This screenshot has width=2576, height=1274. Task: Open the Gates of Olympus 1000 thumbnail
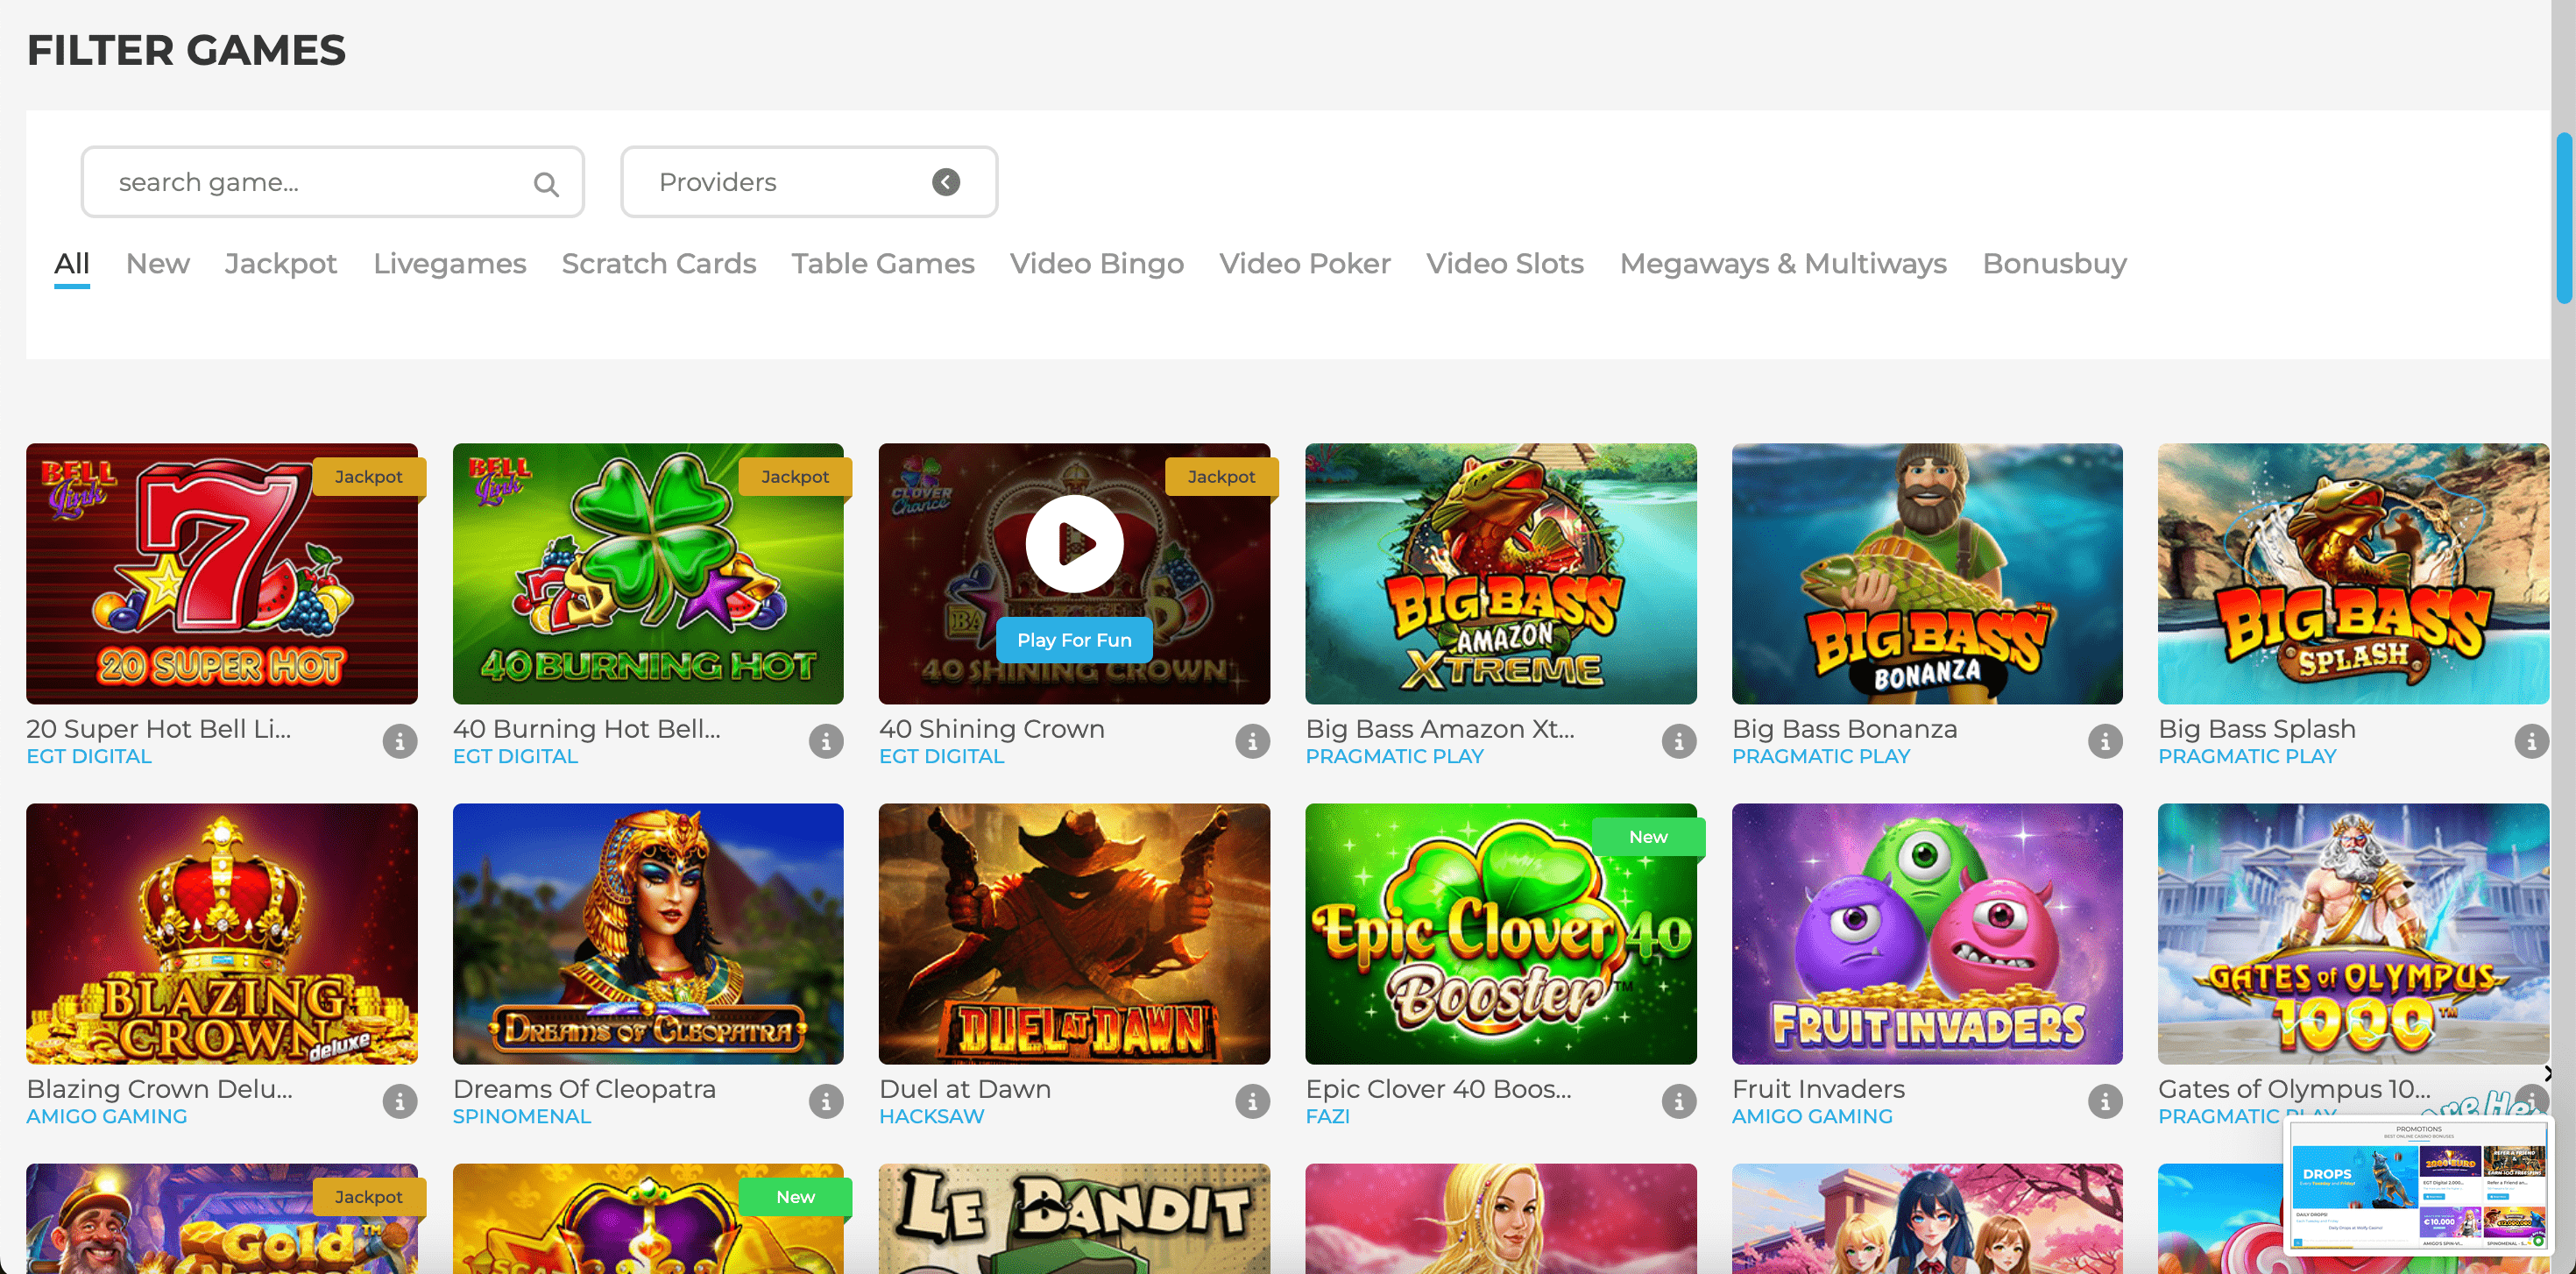[x=2352, y=932]
